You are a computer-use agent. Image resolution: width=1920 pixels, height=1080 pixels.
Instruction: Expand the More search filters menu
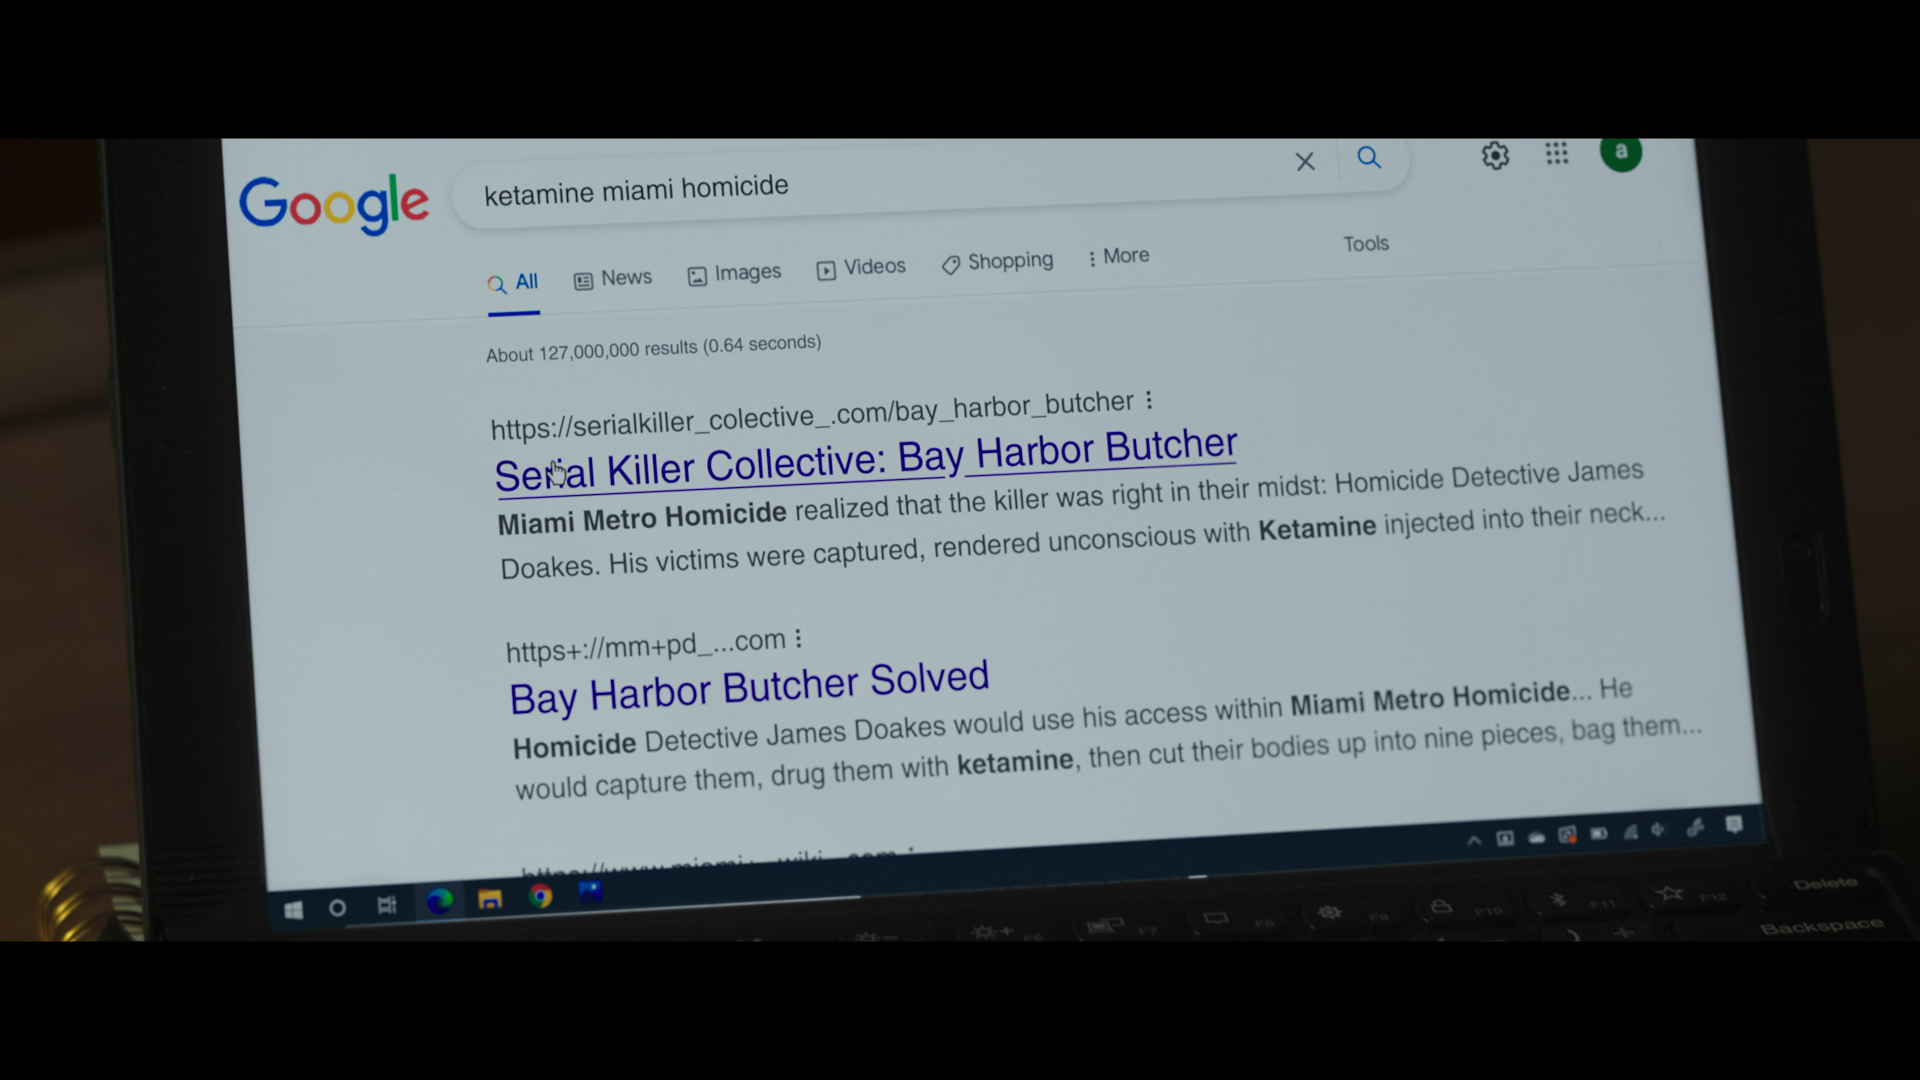click(x=1118, y=257)
